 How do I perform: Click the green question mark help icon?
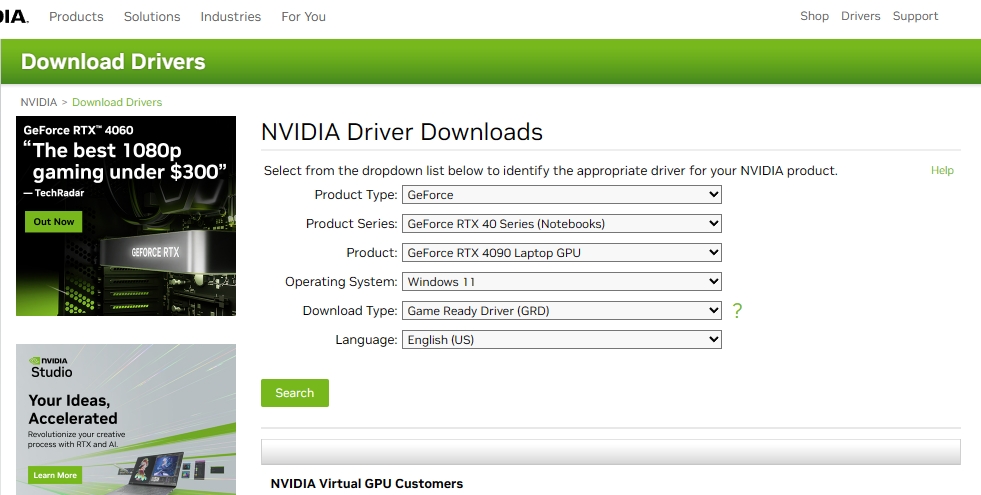pos(737,310)
